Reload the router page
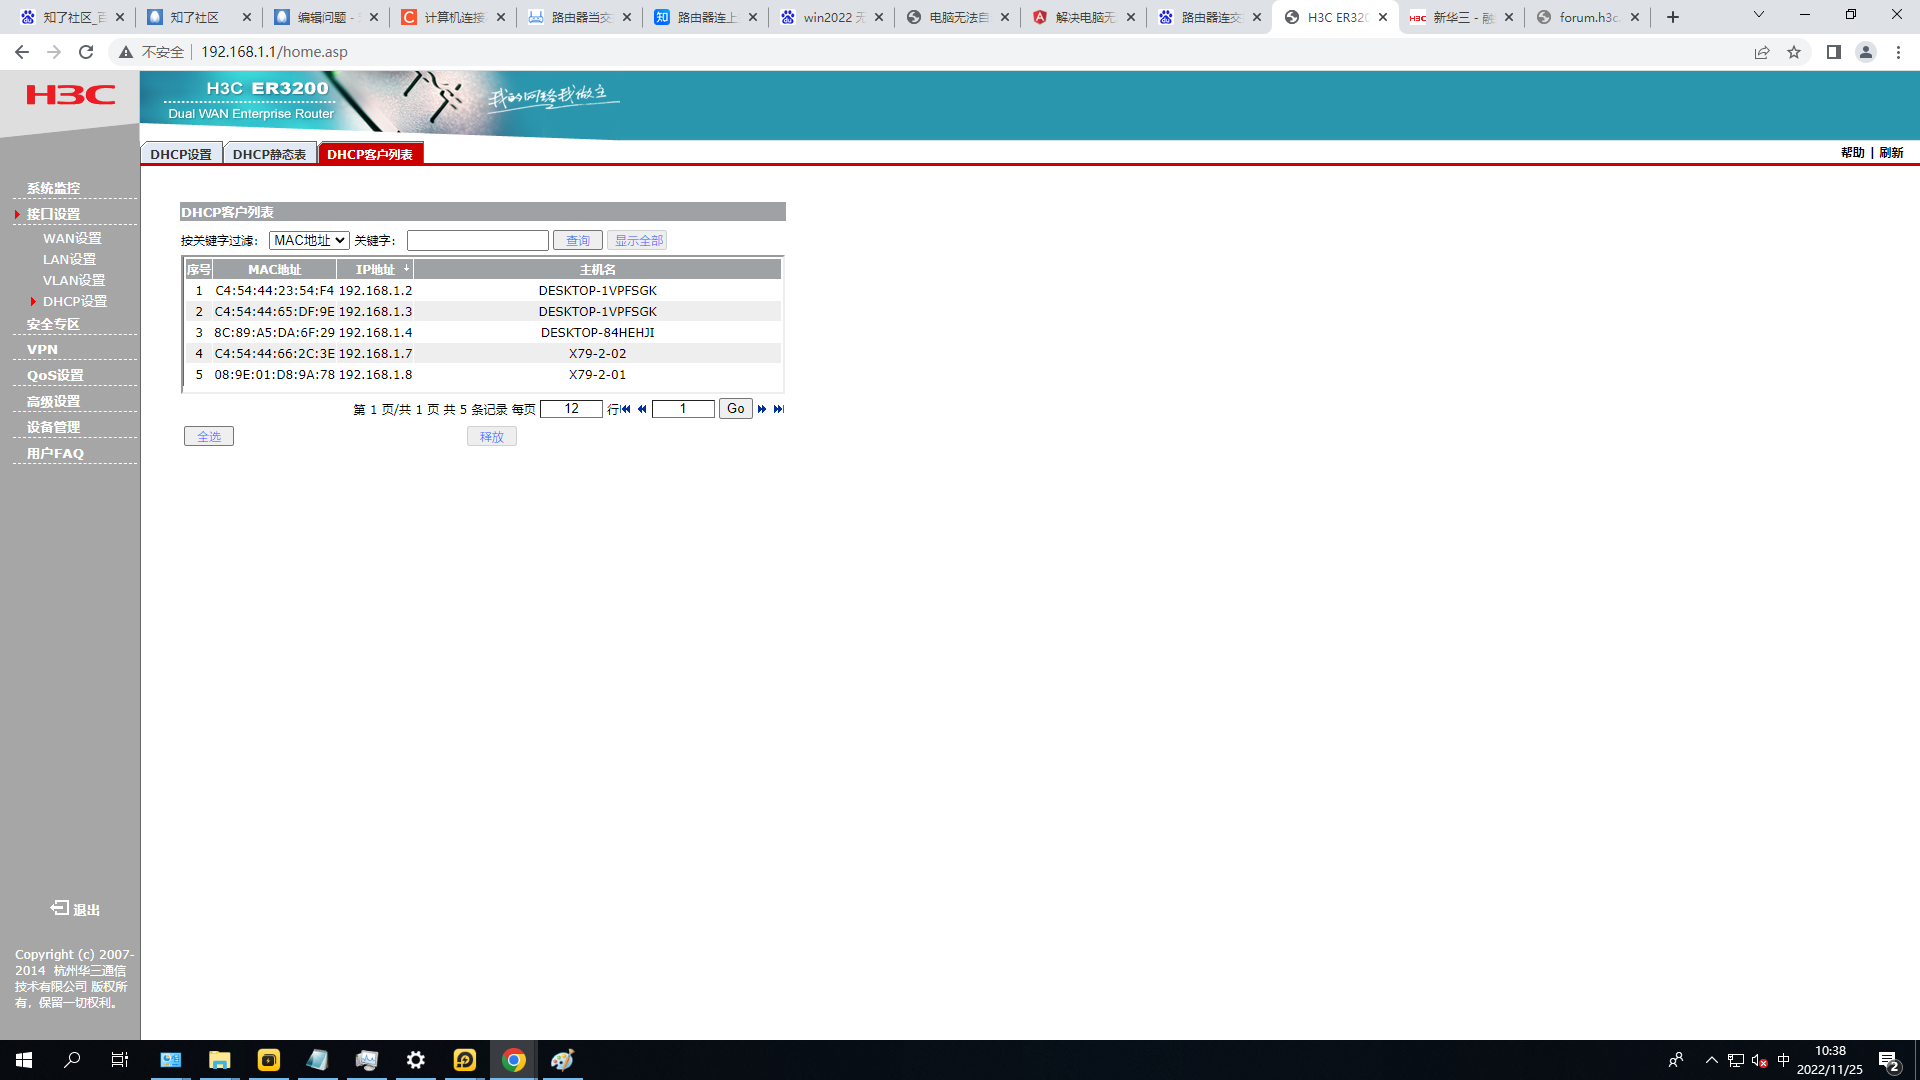 tap(86, 52)
